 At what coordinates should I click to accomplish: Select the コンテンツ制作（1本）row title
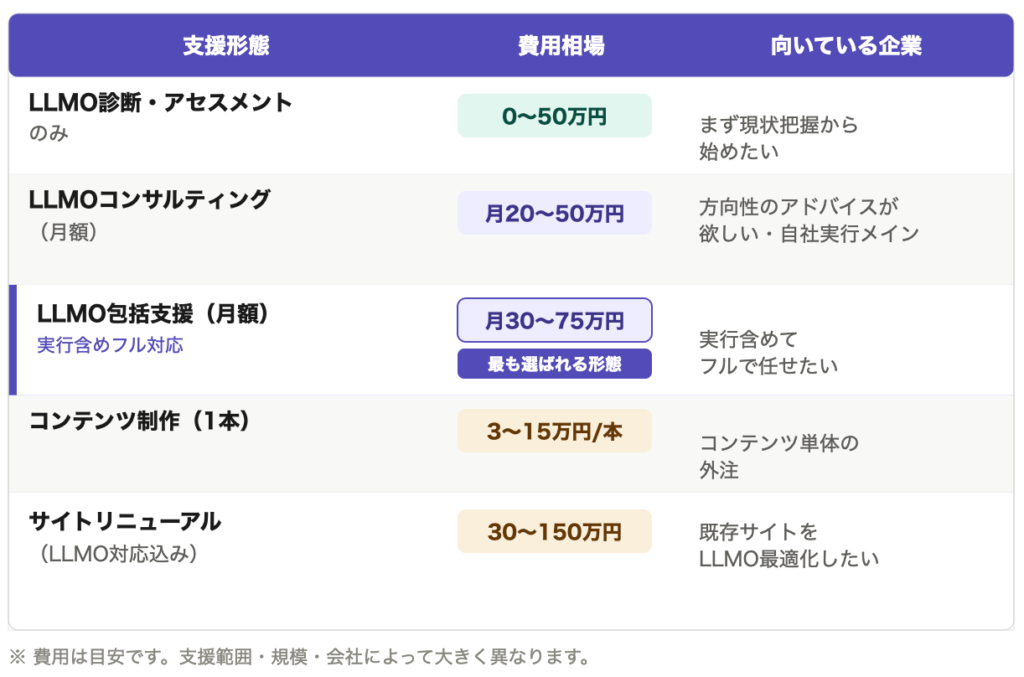(140, 422)
